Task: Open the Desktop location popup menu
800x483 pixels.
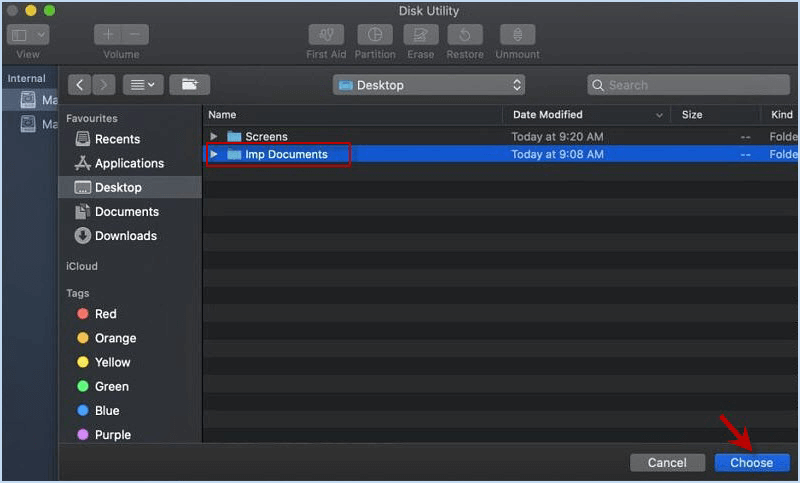Action: pos(429,85)
